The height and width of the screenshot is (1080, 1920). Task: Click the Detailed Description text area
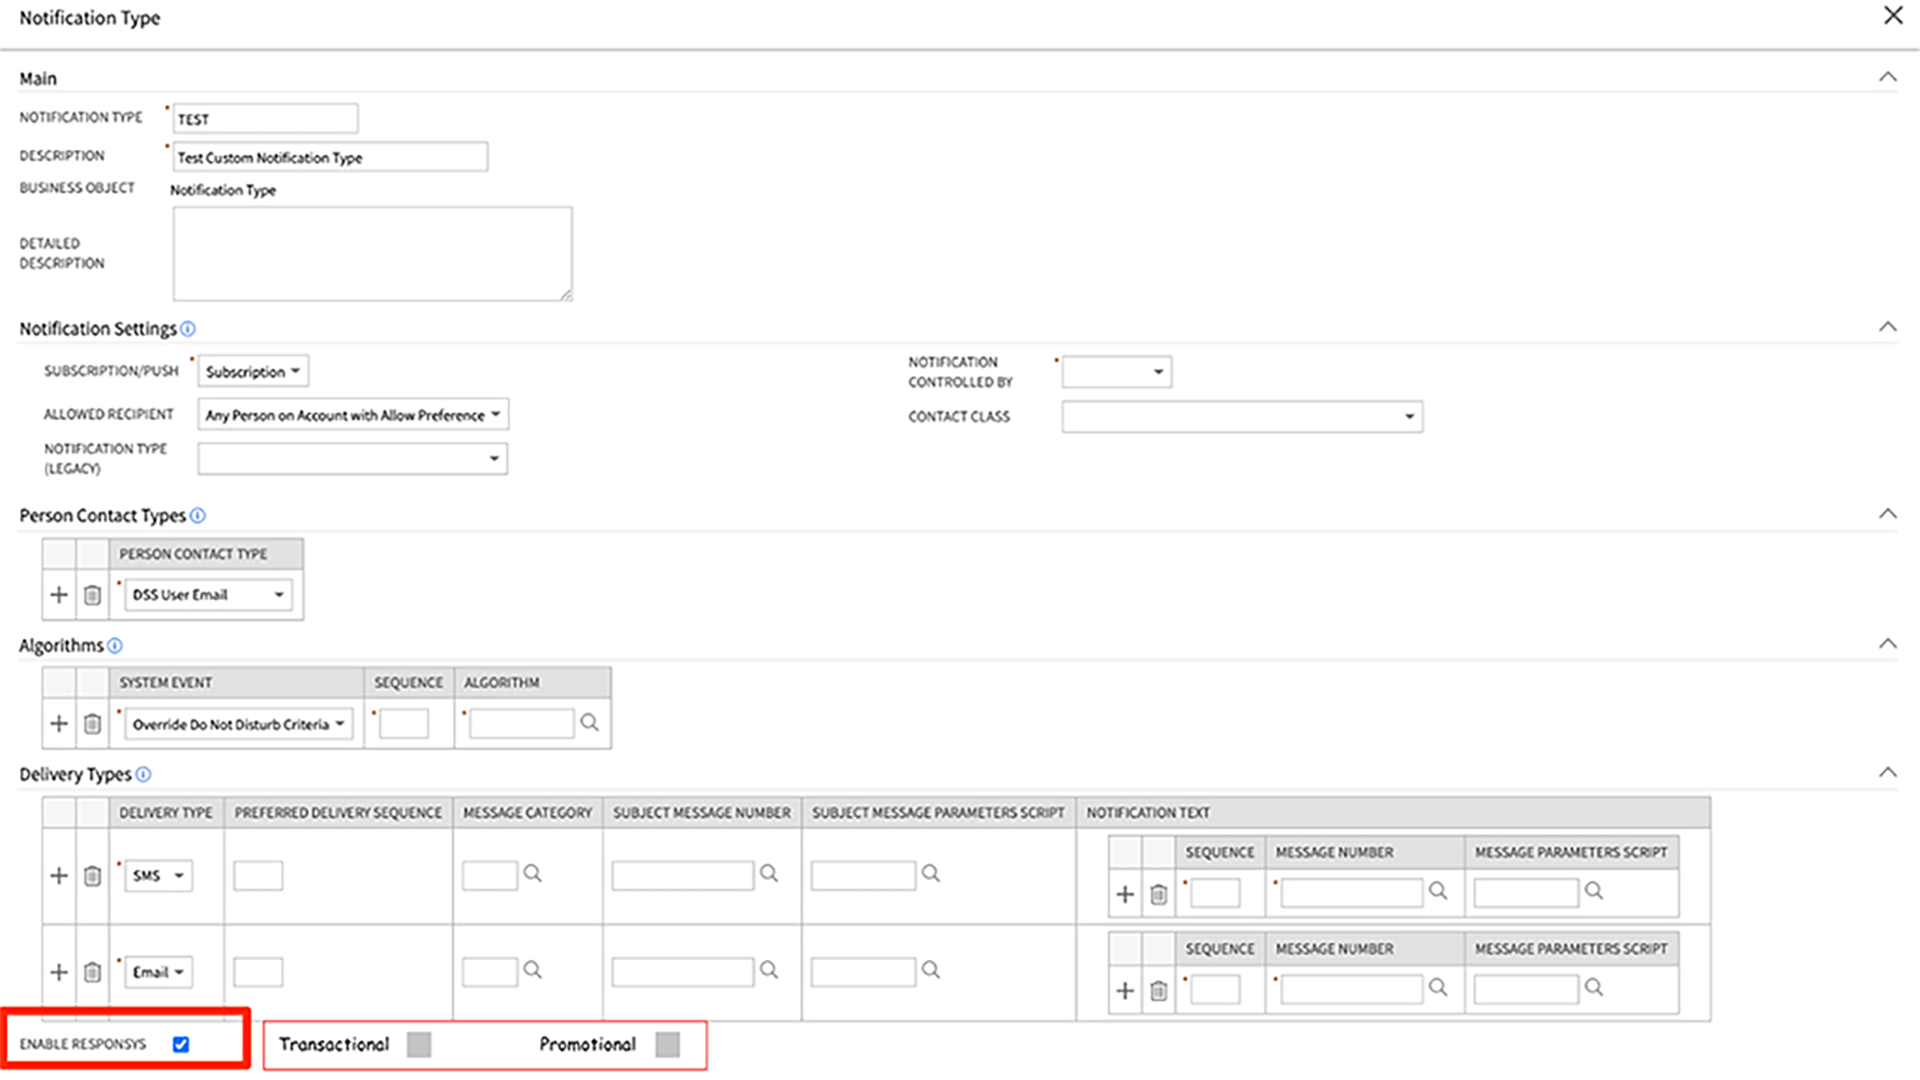point(372,254)
